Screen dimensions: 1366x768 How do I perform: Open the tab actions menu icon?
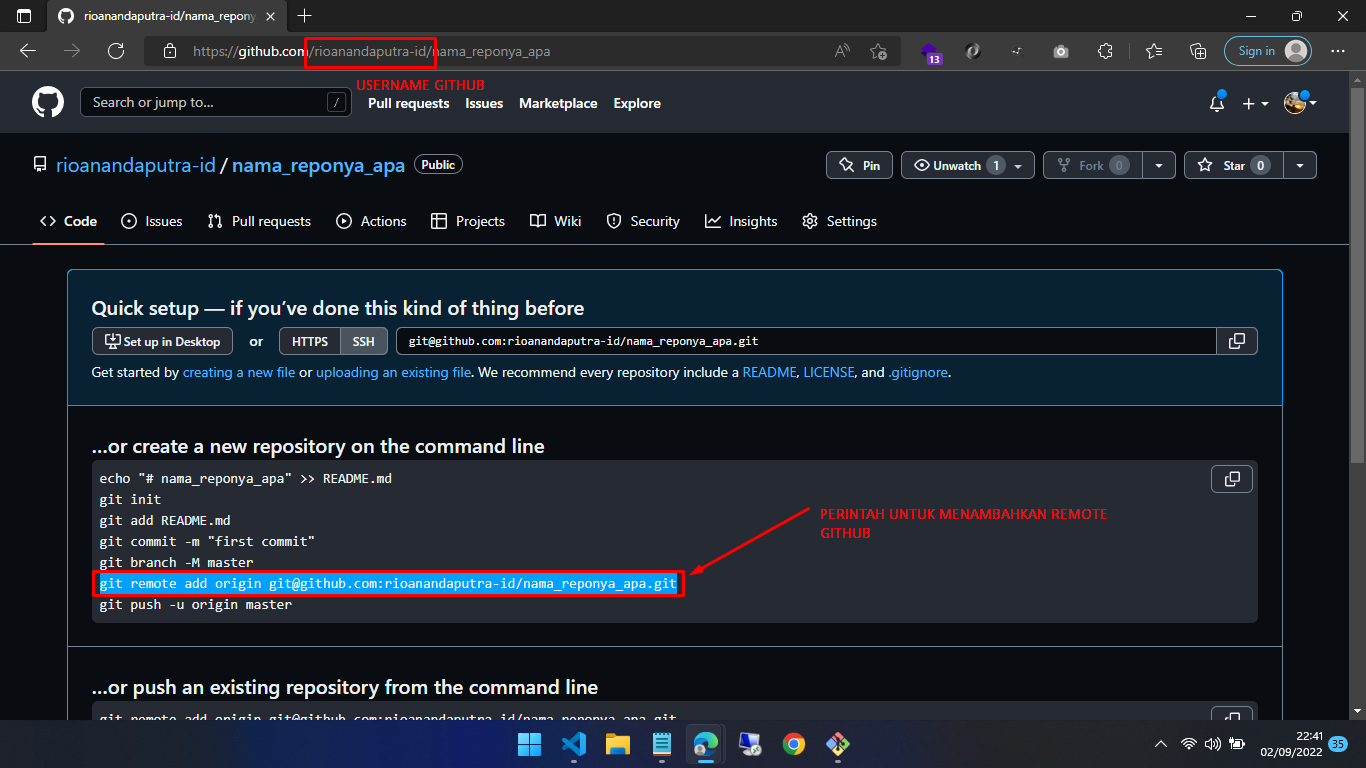coord(24,16)
